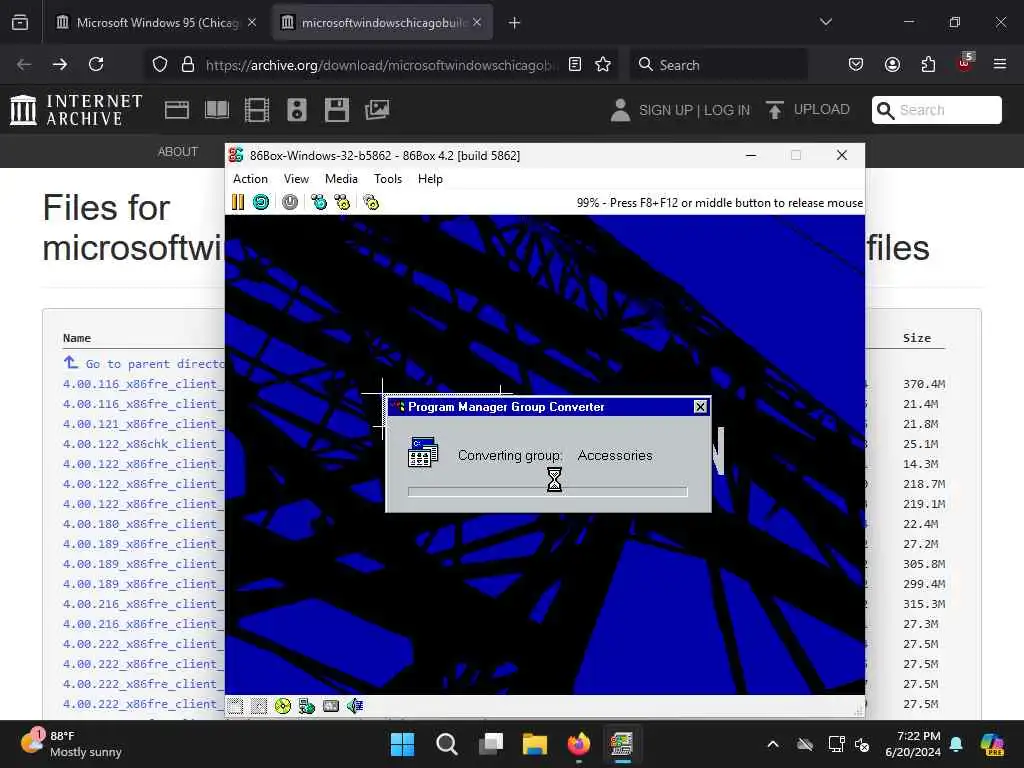Click the speaker sound icon in 86Box status bar
Screen dimensions: 1024x768
pos(355,706)
